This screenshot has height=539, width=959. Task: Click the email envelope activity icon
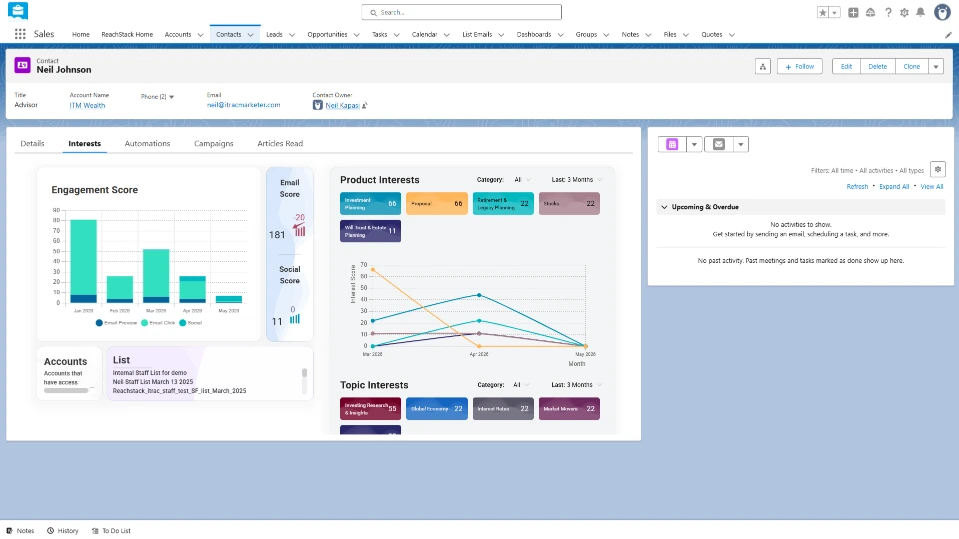click(x=719, y=144)
